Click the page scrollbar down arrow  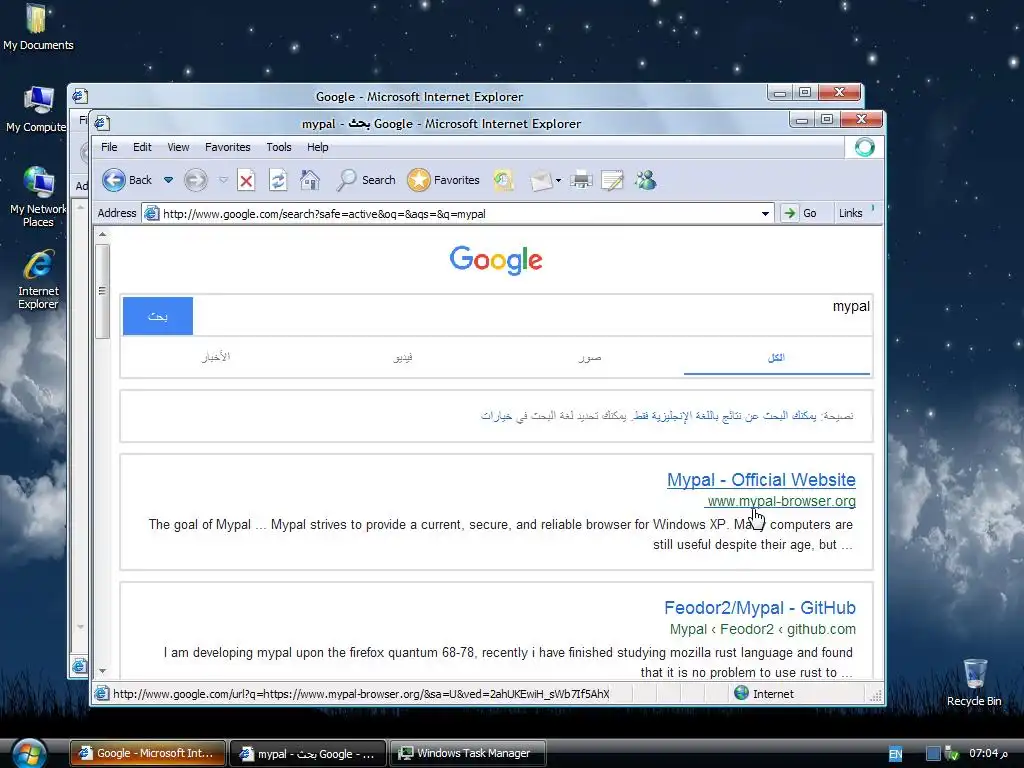[103, 671]
